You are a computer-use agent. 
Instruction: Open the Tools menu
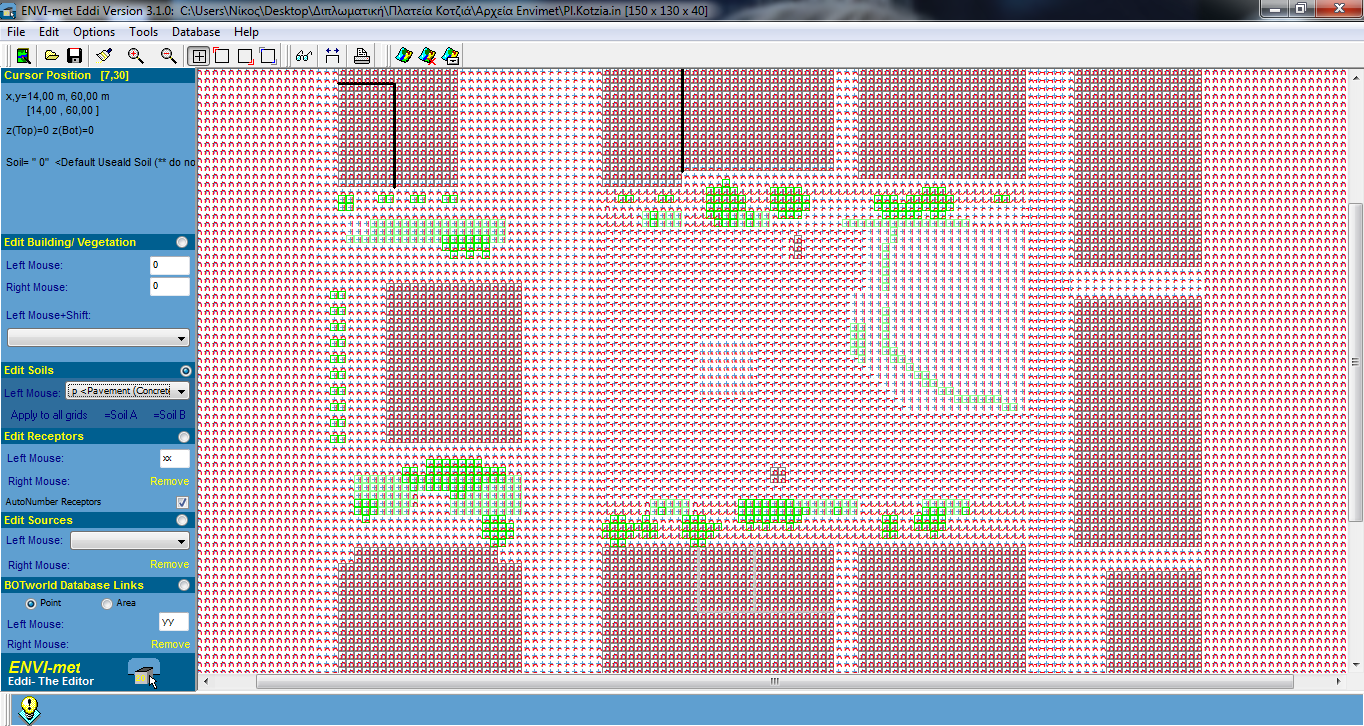coord(143,32)
